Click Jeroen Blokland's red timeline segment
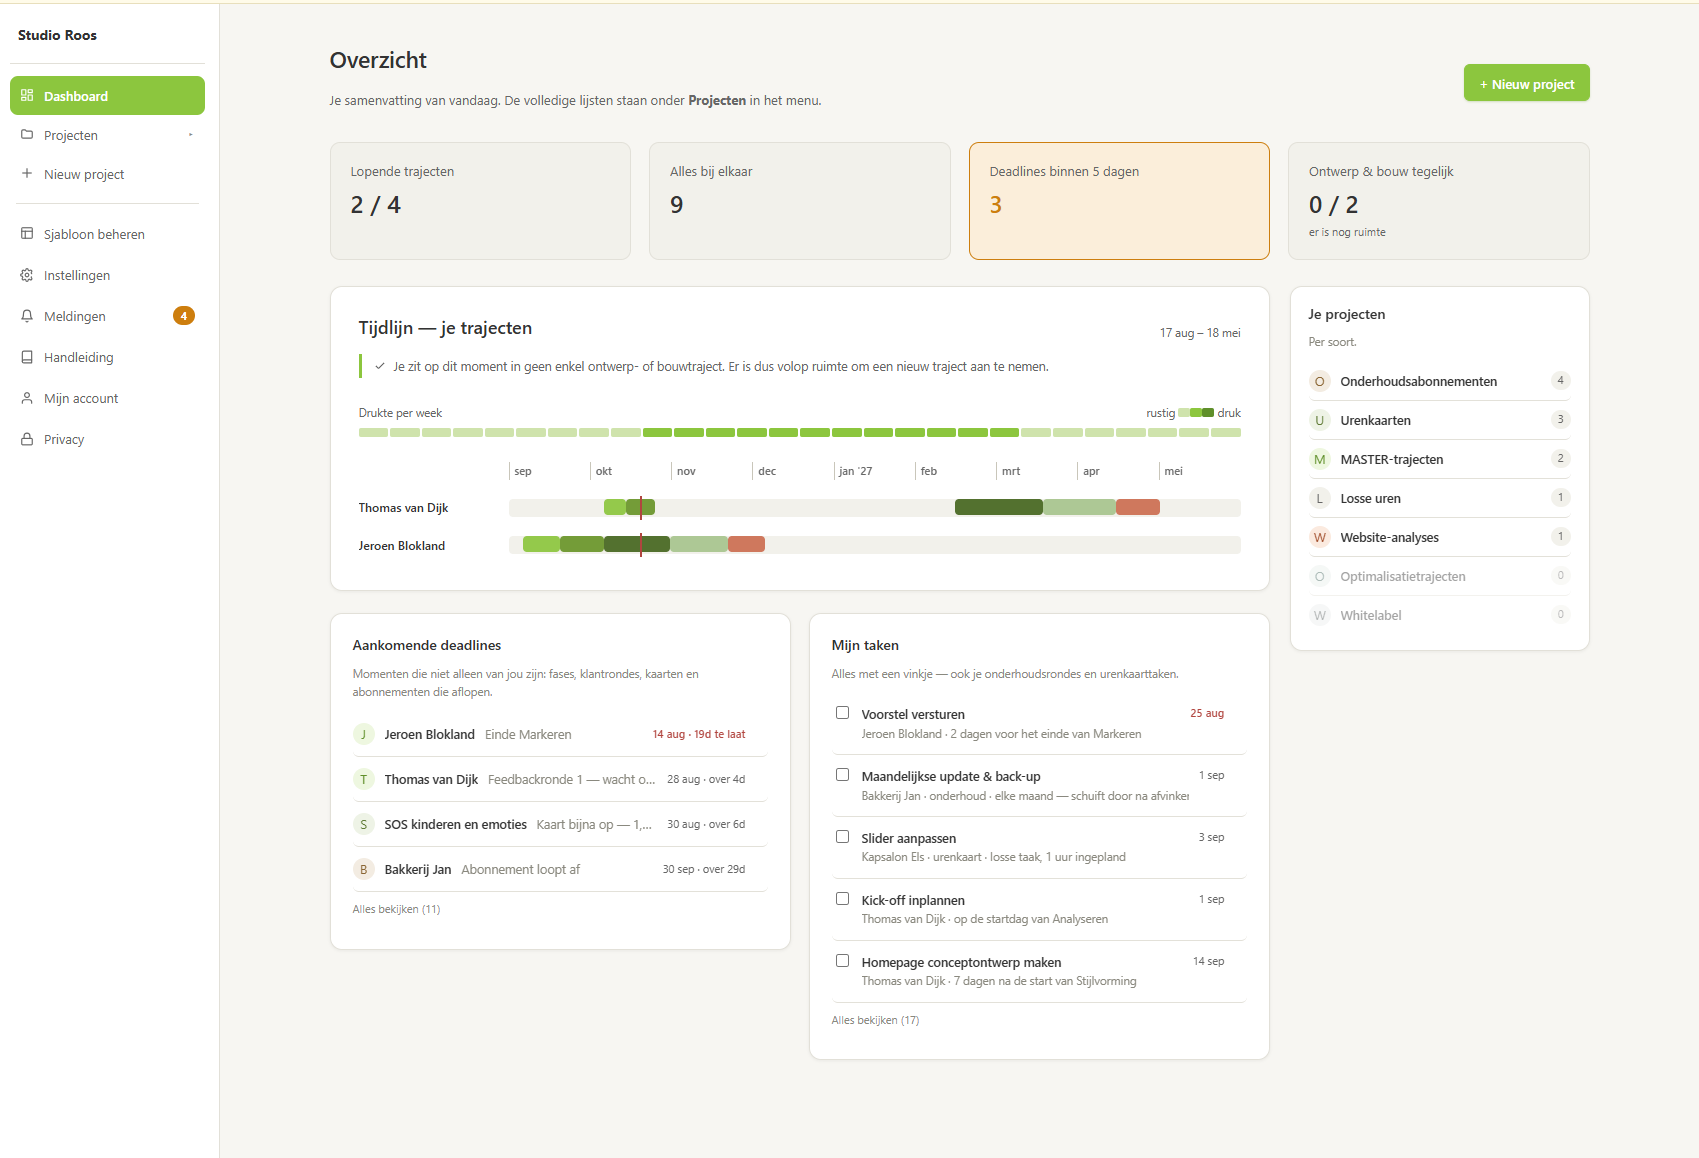Image resolution: width=1699 pixels, height=1158 pixels. [746, 544]
